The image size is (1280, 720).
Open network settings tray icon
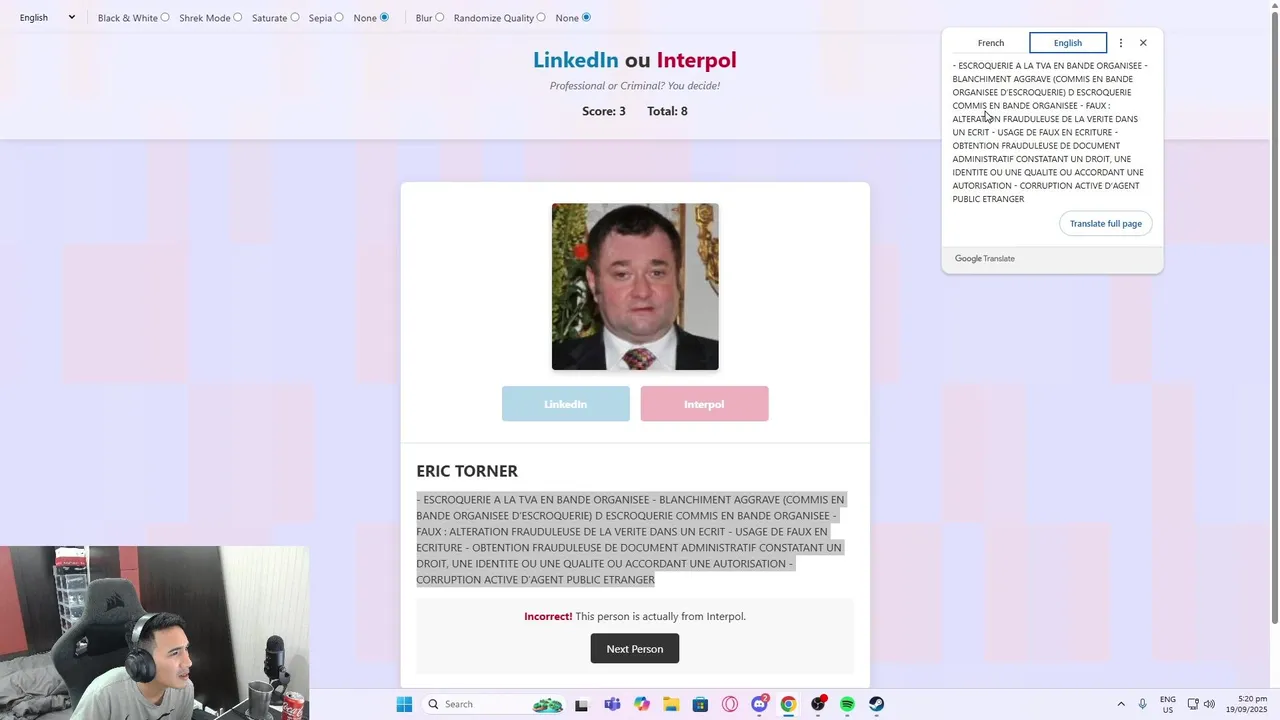point(1193,704)
